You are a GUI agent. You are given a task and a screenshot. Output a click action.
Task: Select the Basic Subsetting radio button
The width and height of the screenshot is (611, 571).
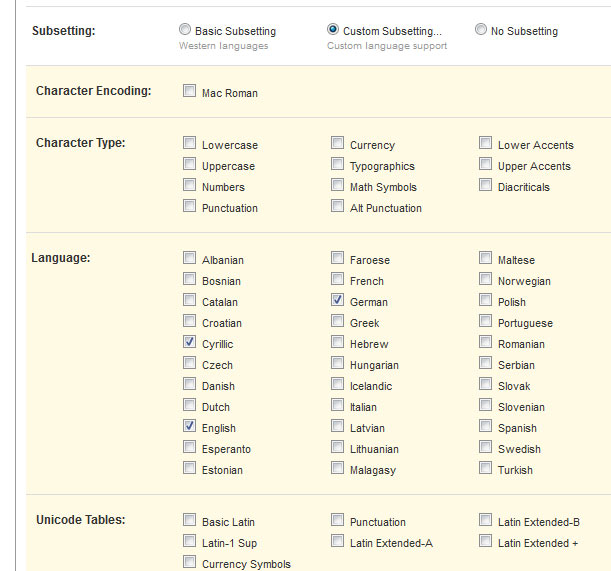pos(185,29)
